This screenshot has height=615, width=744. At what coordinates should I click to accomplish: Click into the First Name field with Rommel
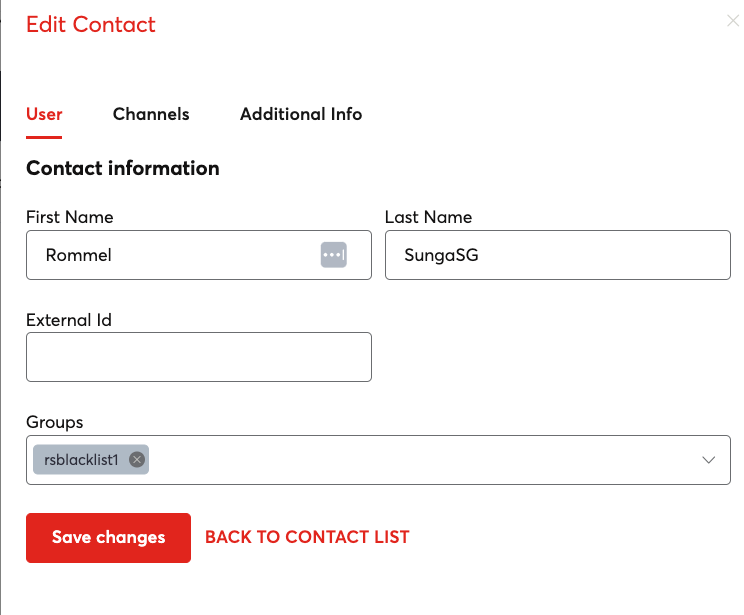[x=170, y=255]
